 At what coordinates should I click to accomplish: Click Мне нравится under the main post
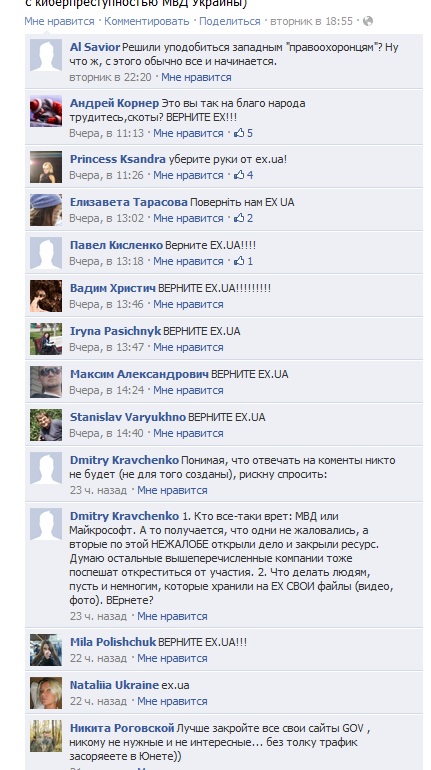[x=59, y=21]
